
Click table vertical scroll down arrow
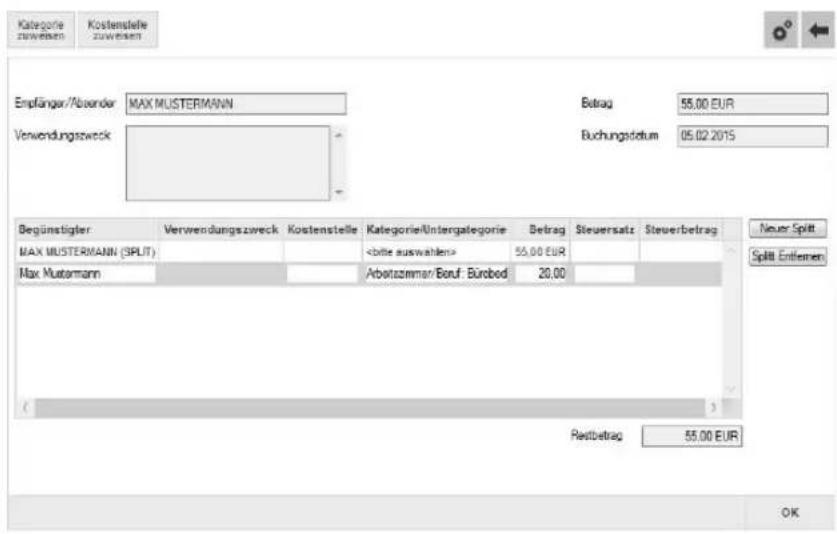coord(731,389)
